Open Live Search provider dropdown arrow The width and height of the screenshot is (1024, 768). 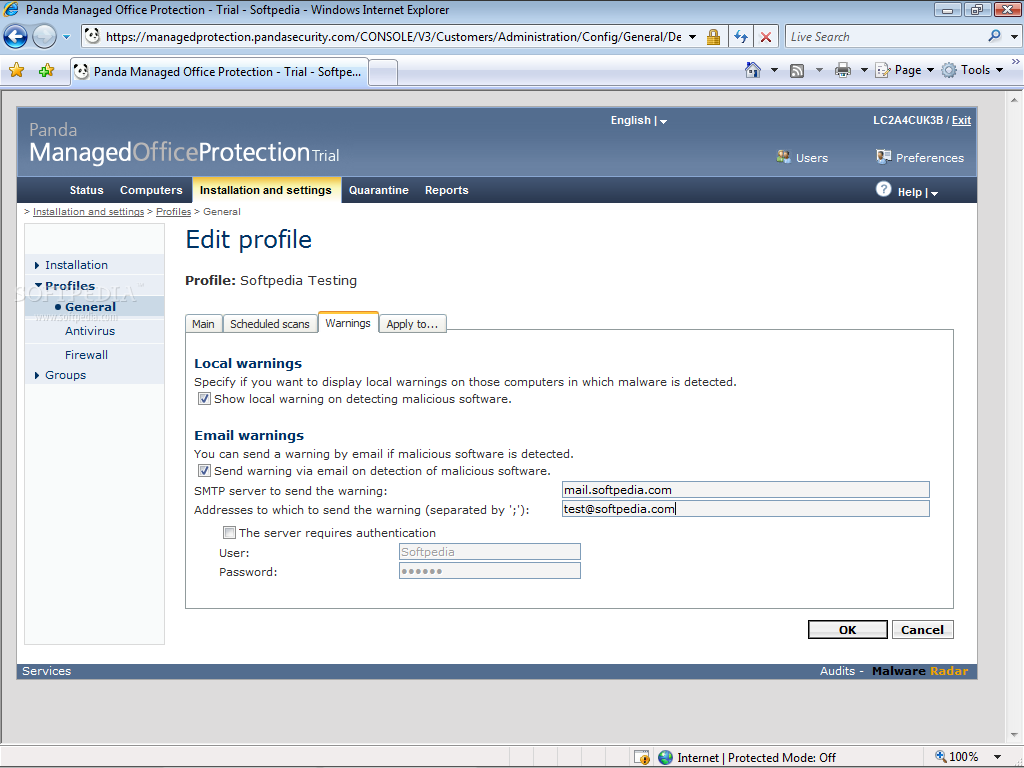(x=1014, y=37)
